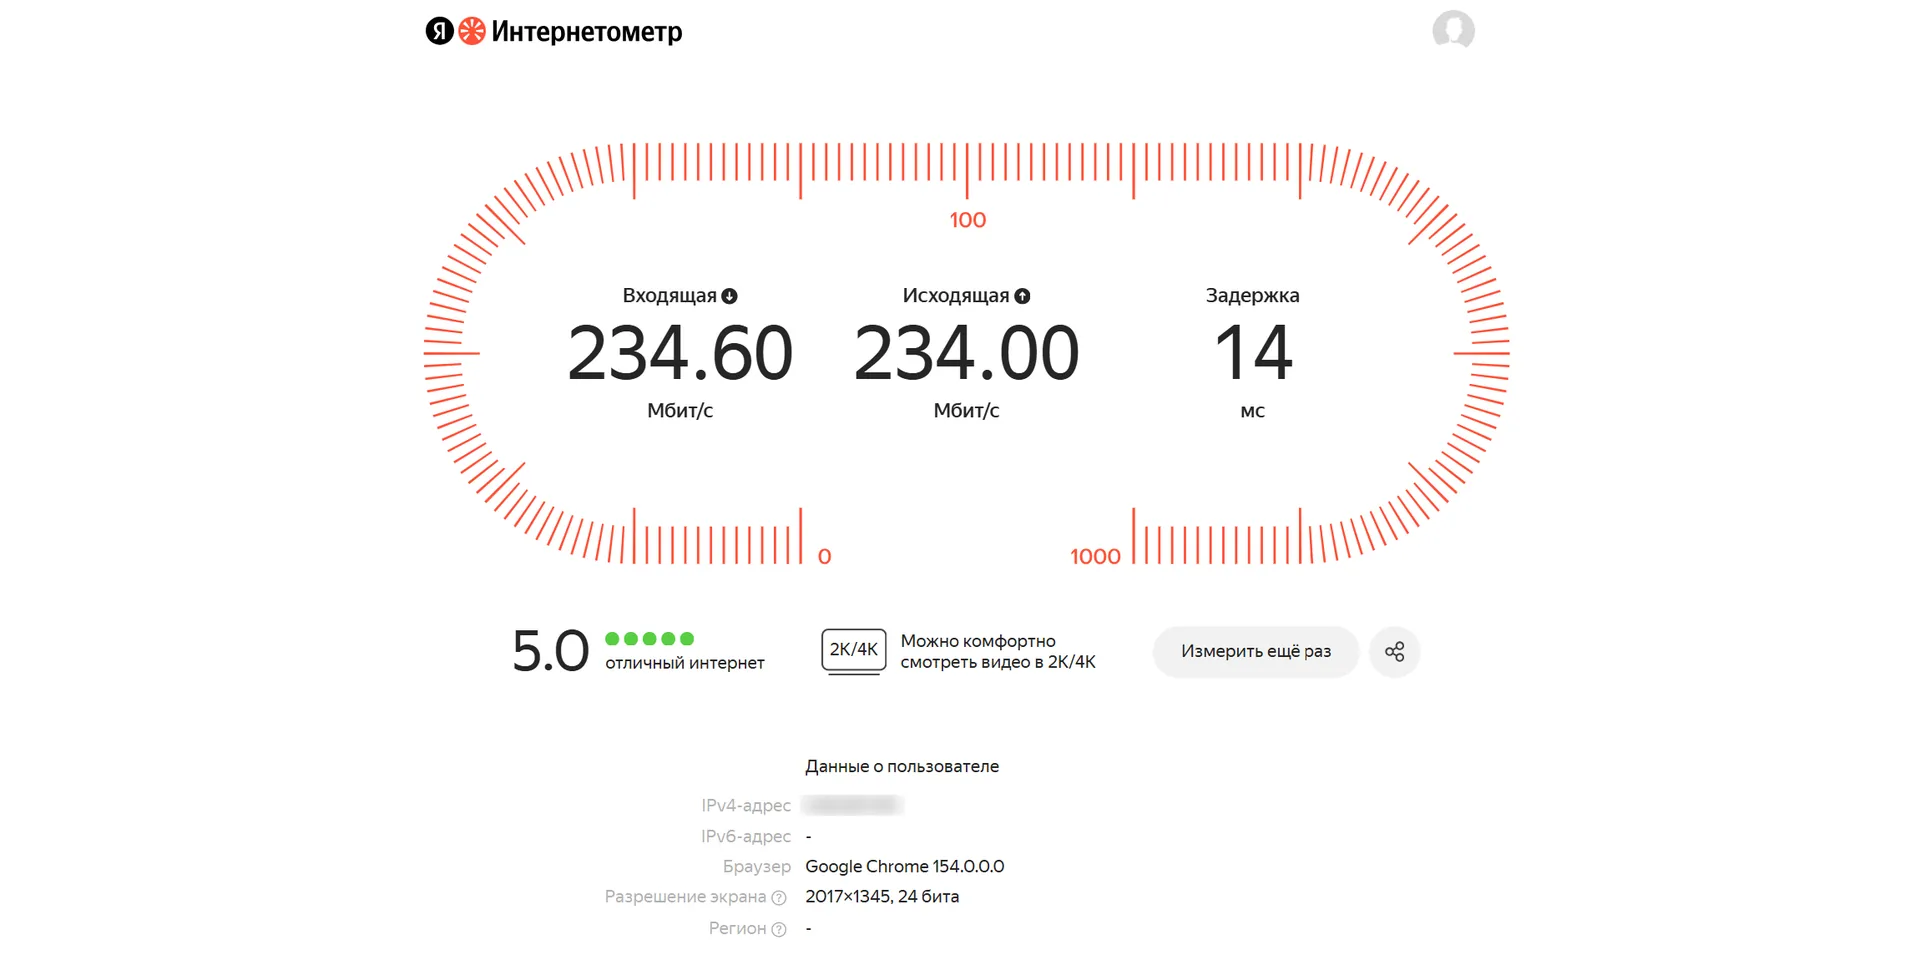This screenshot has width=1920, height=960.
Task: Click the 'отличный интернет' label
Action: [x=685, y=663]
